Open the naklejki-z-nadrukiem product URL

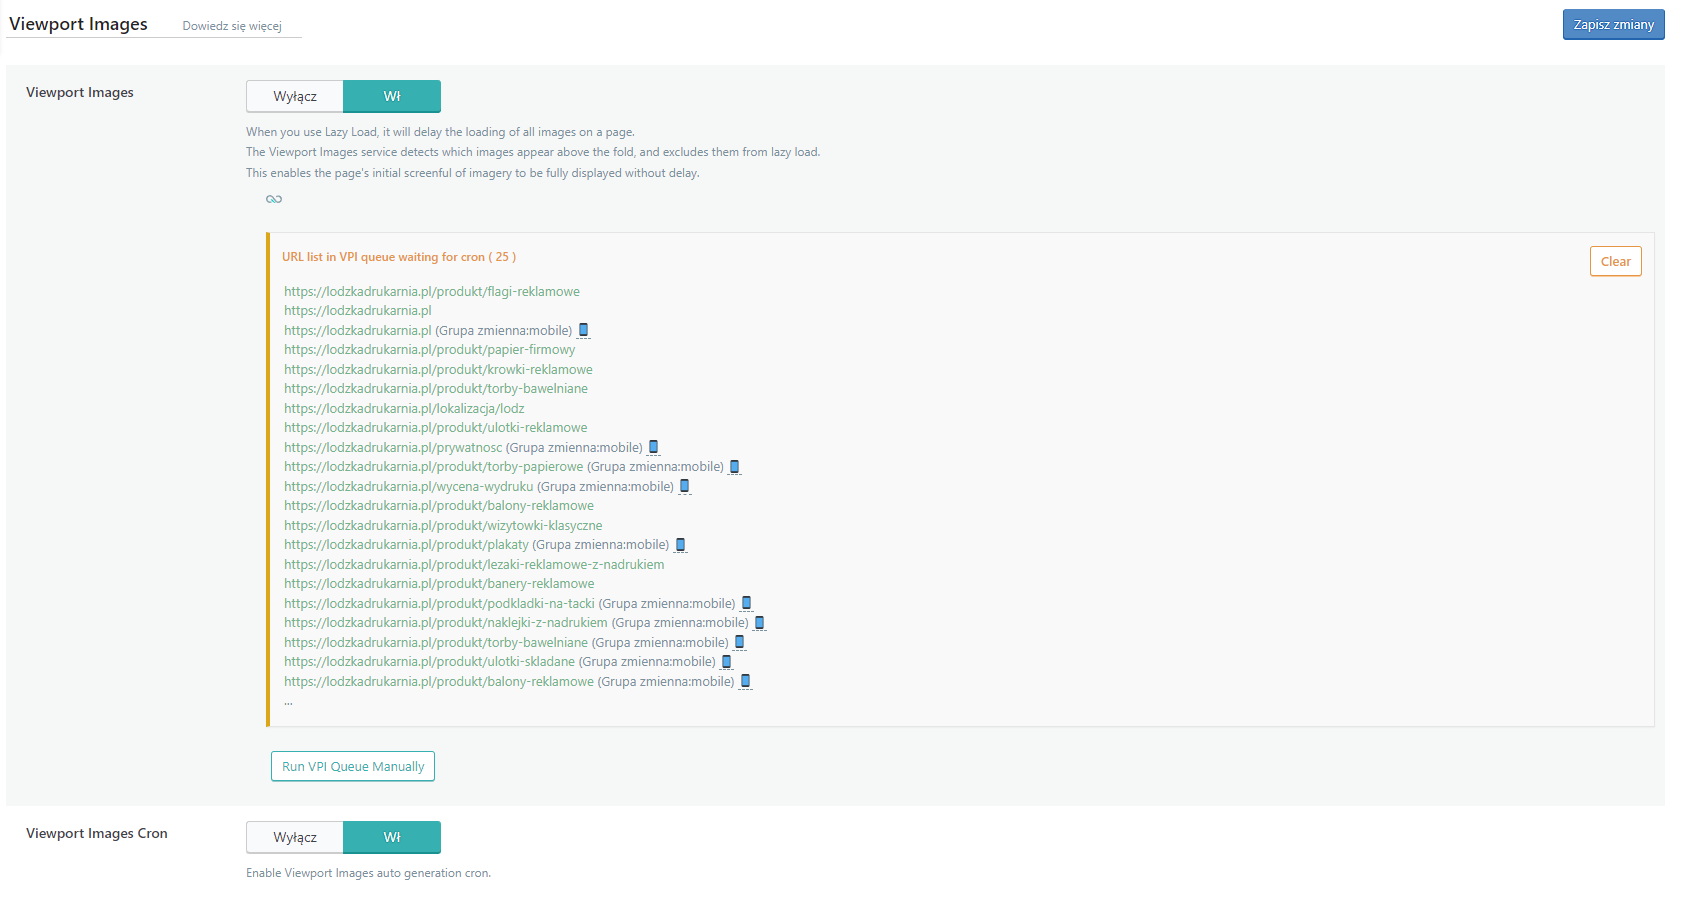pos(446,623)
